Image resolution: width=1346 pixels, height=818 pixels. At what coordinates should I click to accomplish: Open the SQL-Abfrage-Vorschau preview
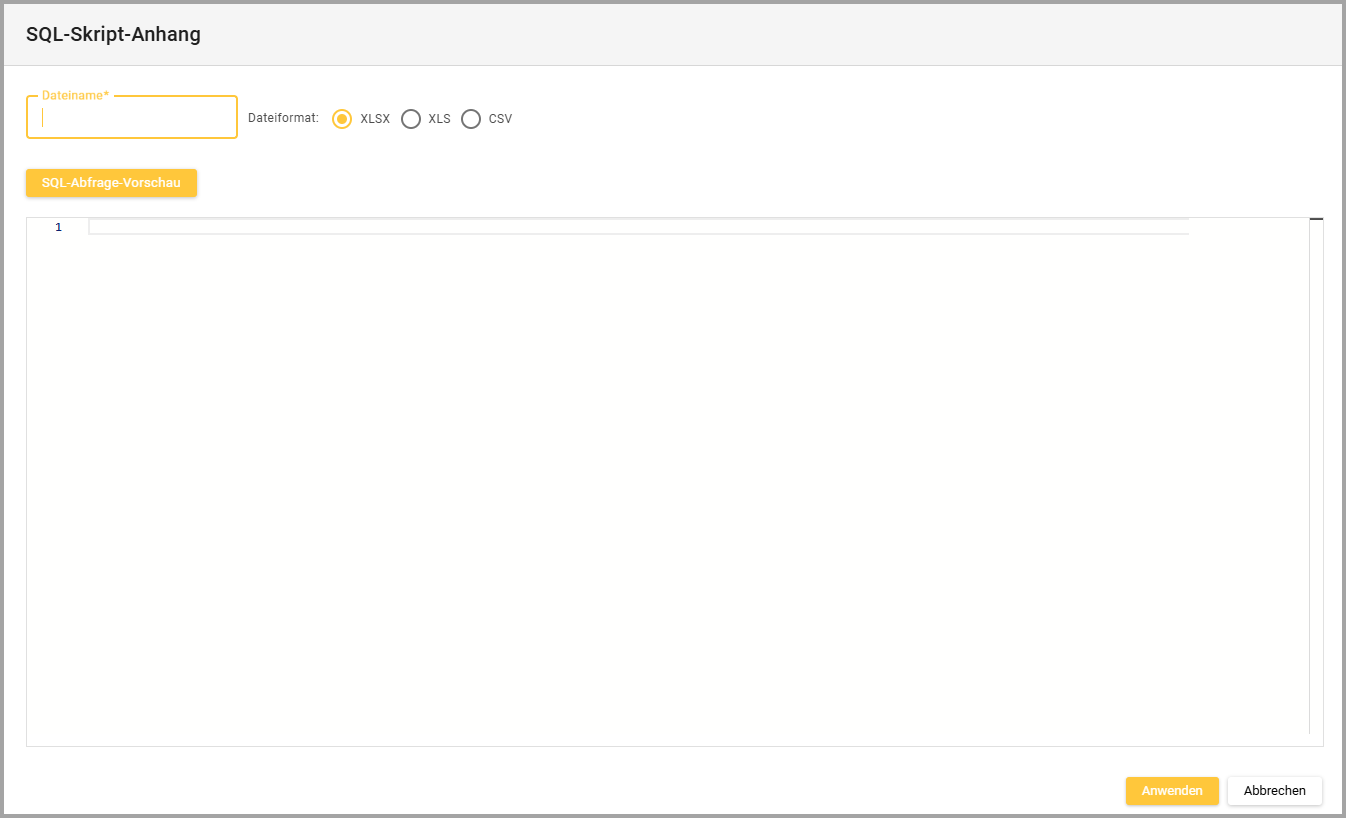pyautogui.click(x=111, y=183)
